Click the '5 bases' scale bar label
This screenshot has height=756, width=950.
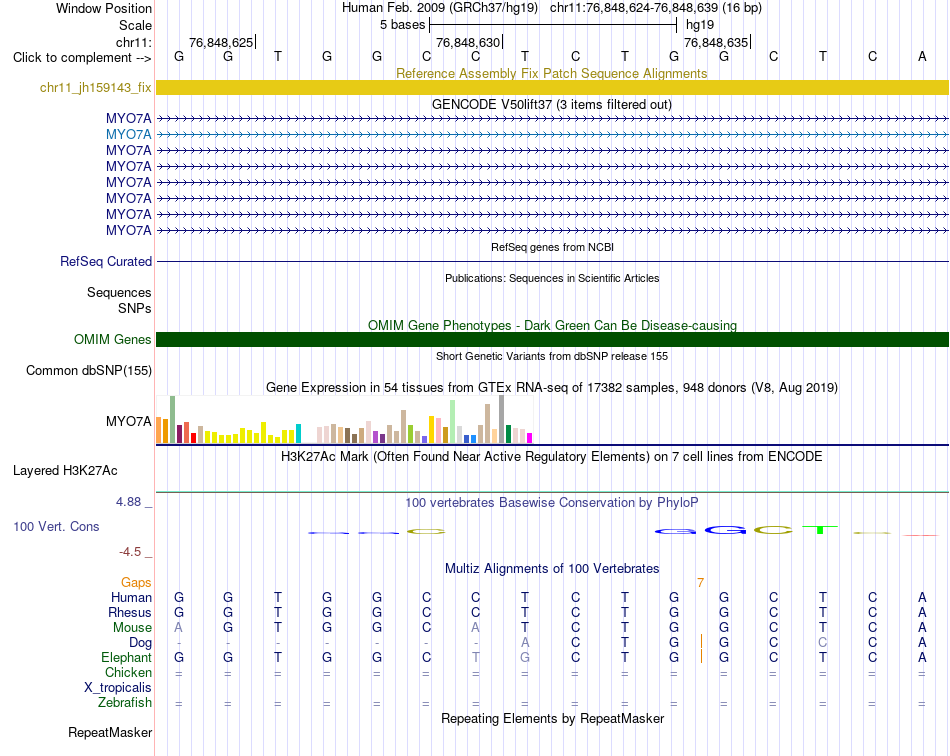click(402, 25)
